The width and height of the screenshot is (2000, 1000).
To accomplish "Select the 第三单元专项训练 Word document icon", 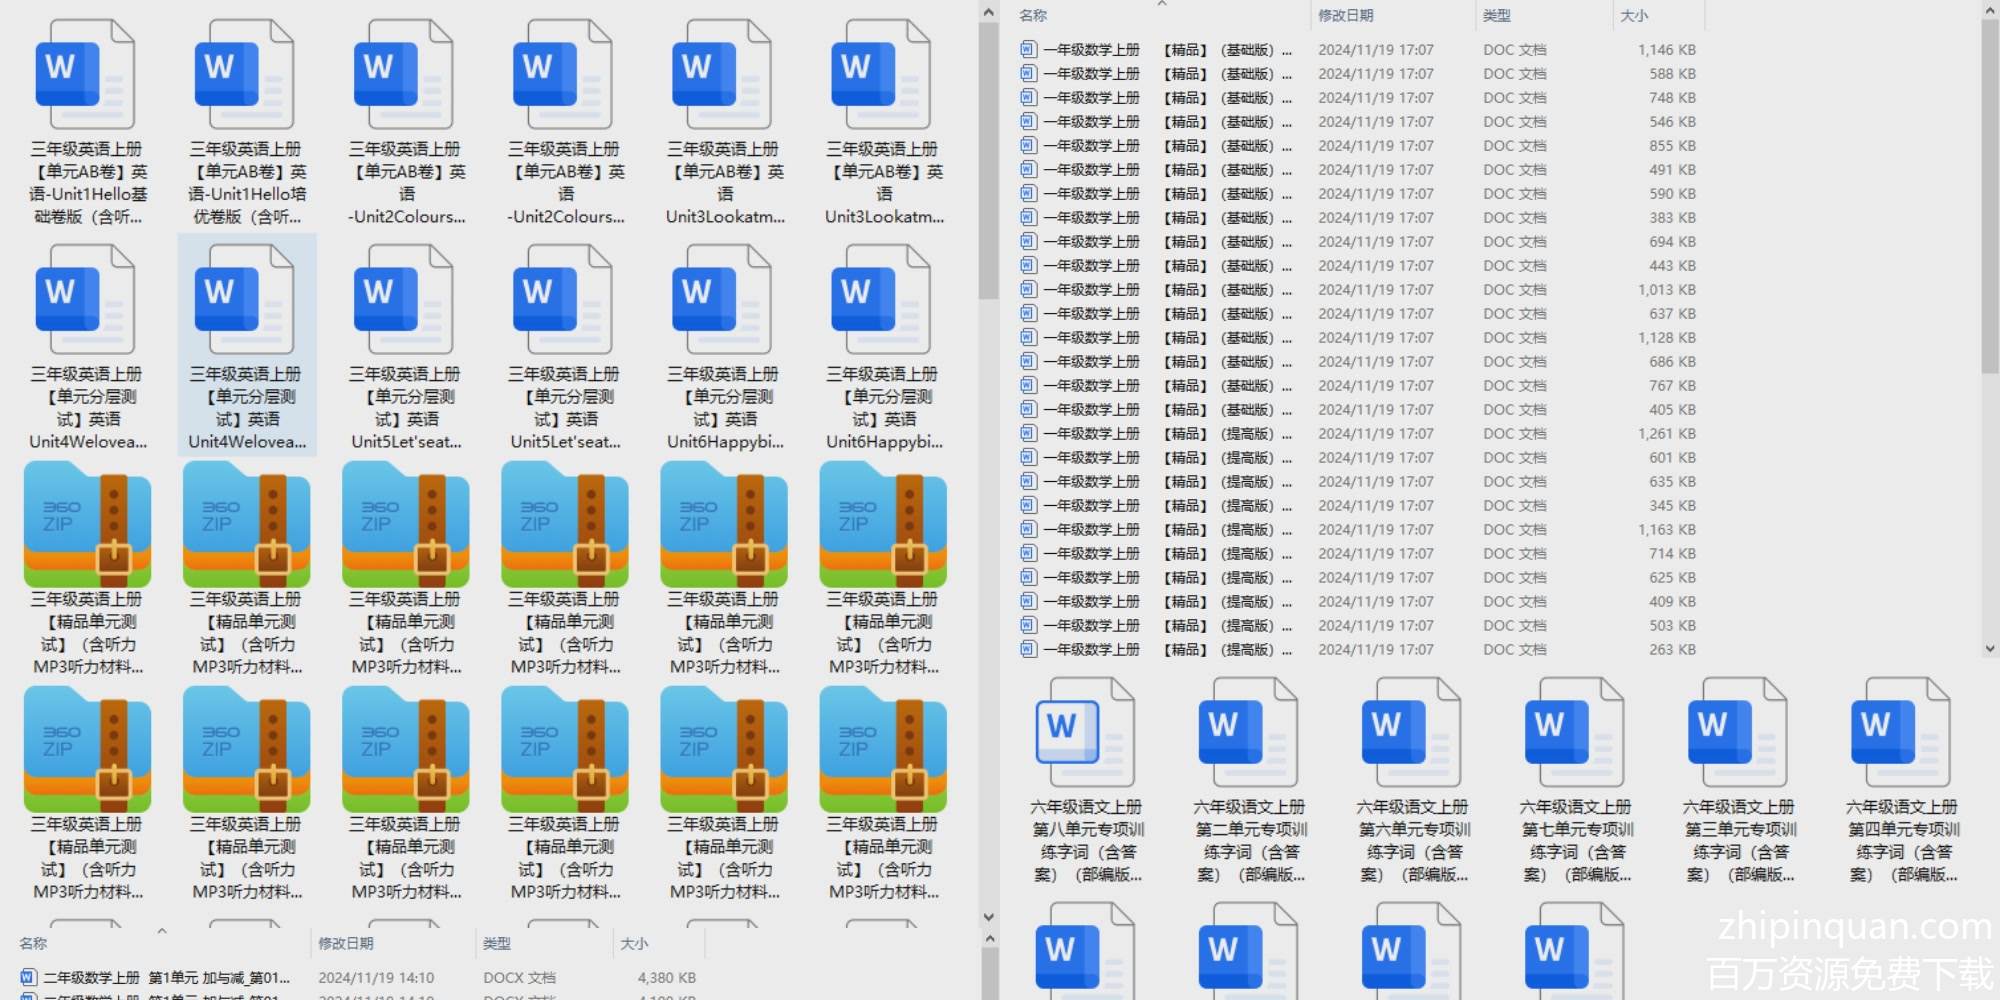I will click(x=1738, y=731).
